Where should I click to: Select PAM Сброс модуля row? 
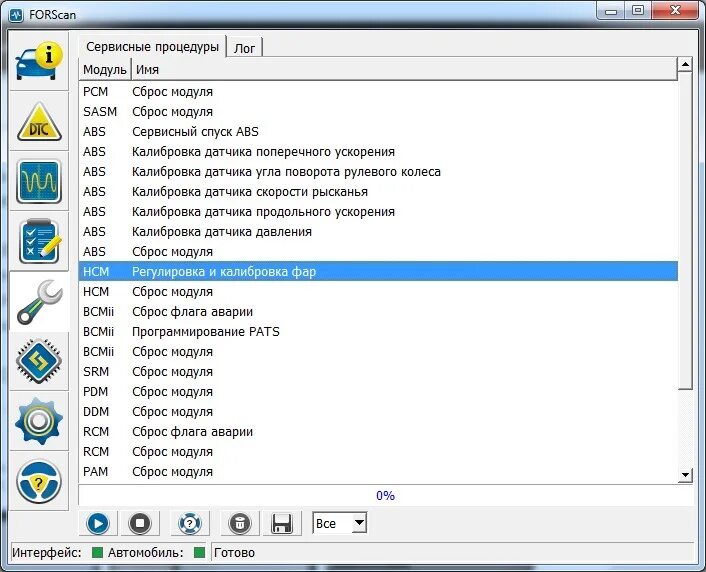[378, 471]
